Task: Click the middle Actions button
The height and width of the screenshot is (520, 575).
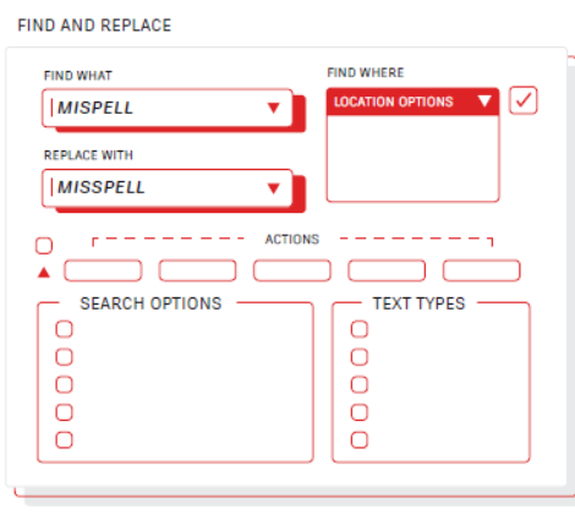Action: coord(292,271)
